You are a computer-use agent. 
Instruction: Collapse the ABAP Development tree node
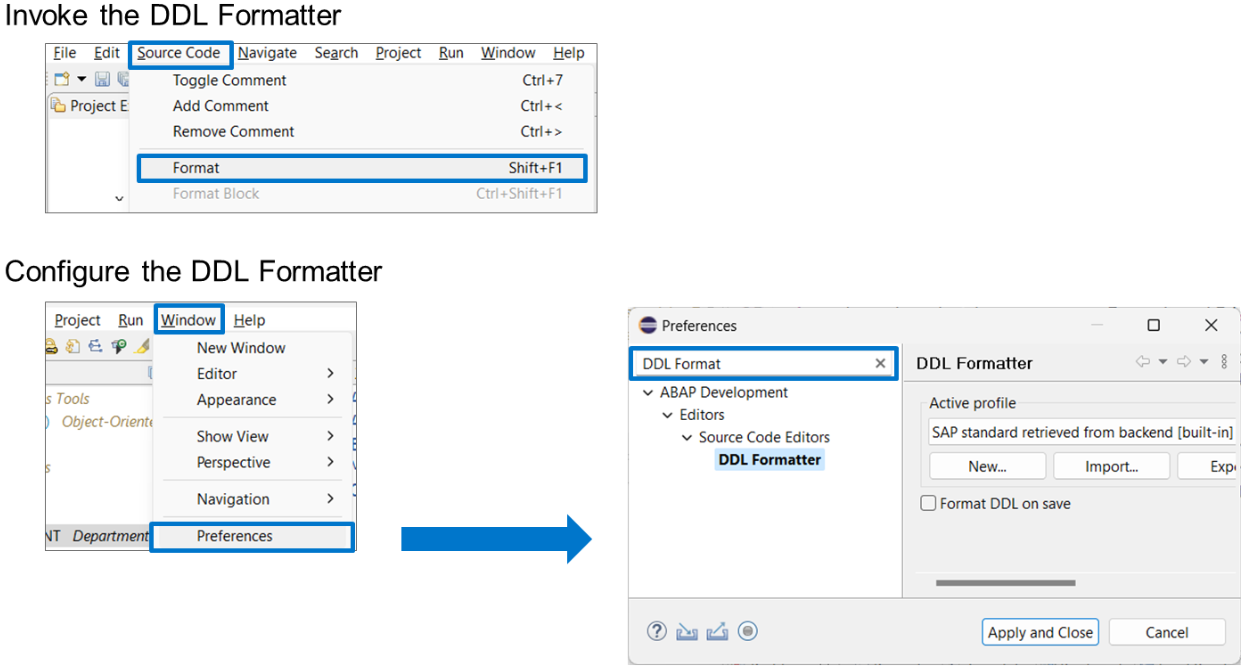648,393
